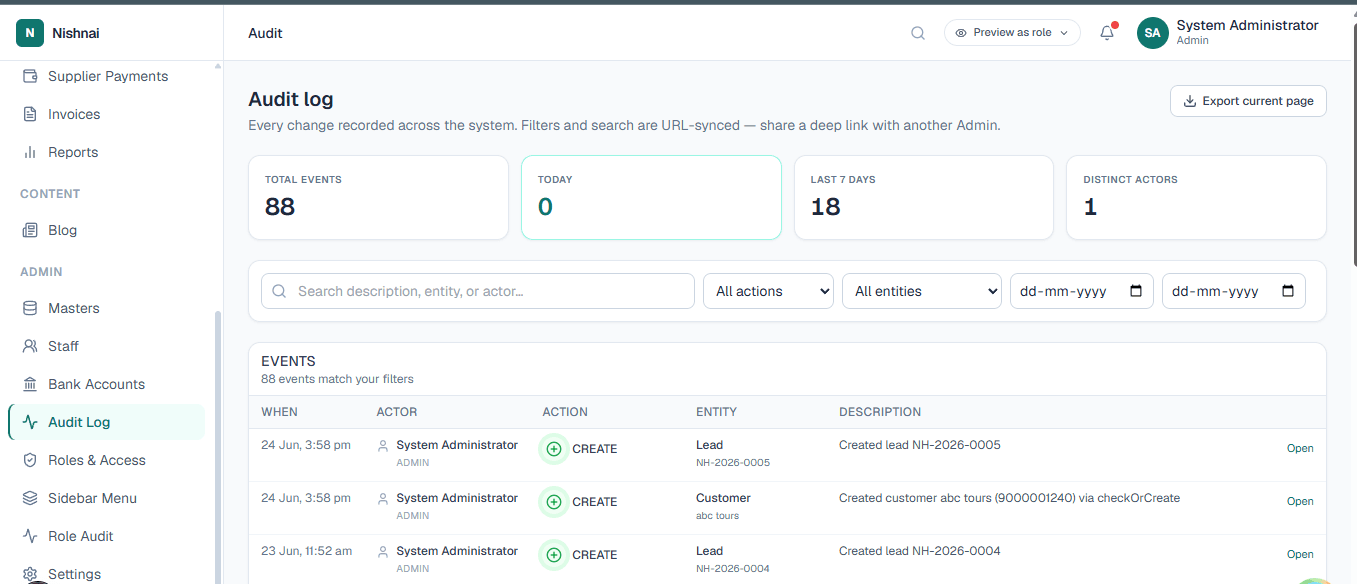Click the ENTITY column header
Screen dimensions: 1357x584
[716, 412]
